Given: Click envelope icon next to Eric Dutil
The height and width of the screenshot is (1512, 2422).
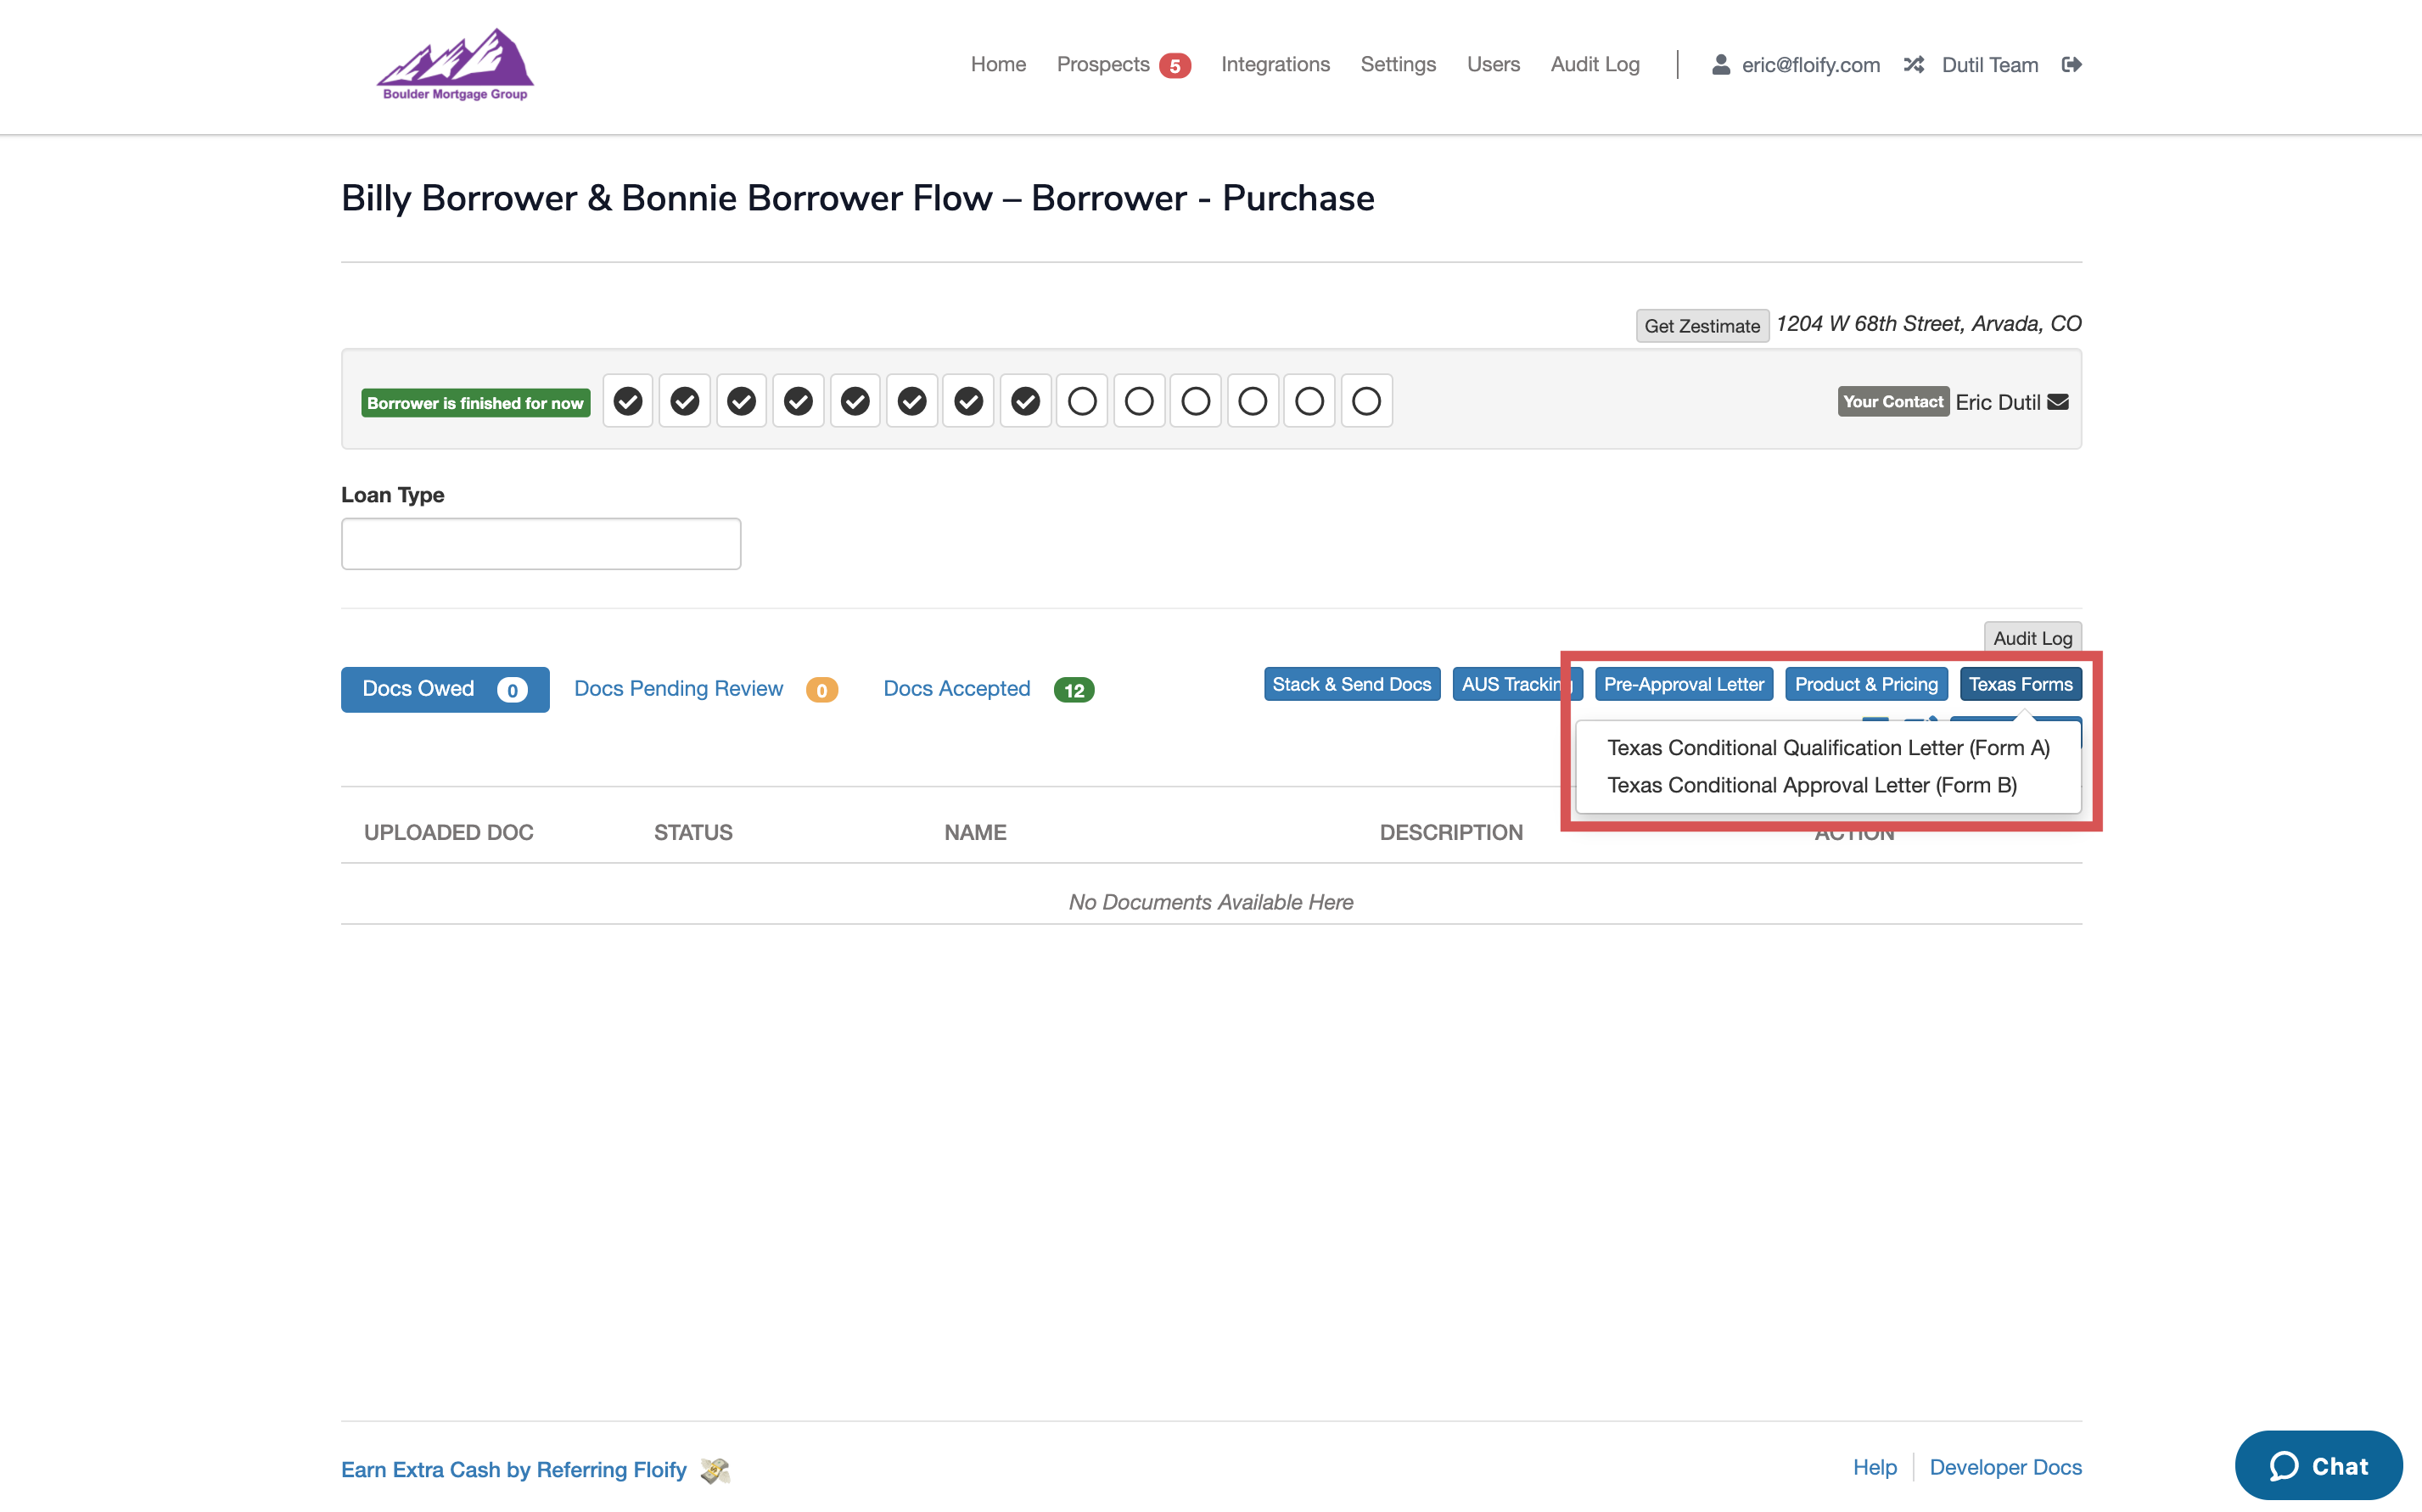Looking at the screenshot, I should (x=2058, y=402).
